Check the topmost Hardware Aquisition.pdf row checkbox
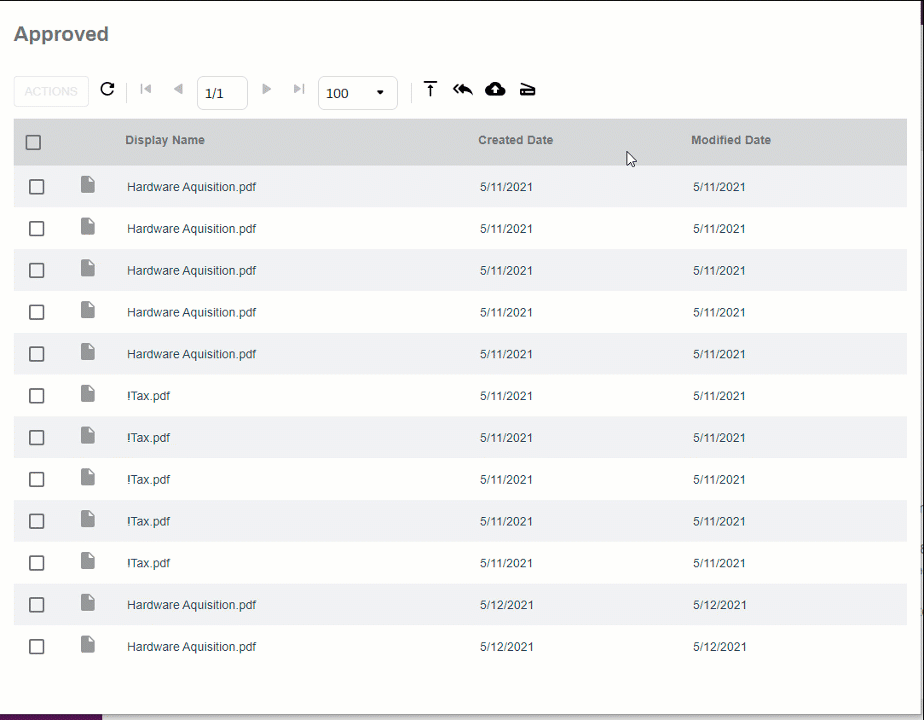Image resolution: width=924 pixels, height=720 pixels. tap(37, 187)
